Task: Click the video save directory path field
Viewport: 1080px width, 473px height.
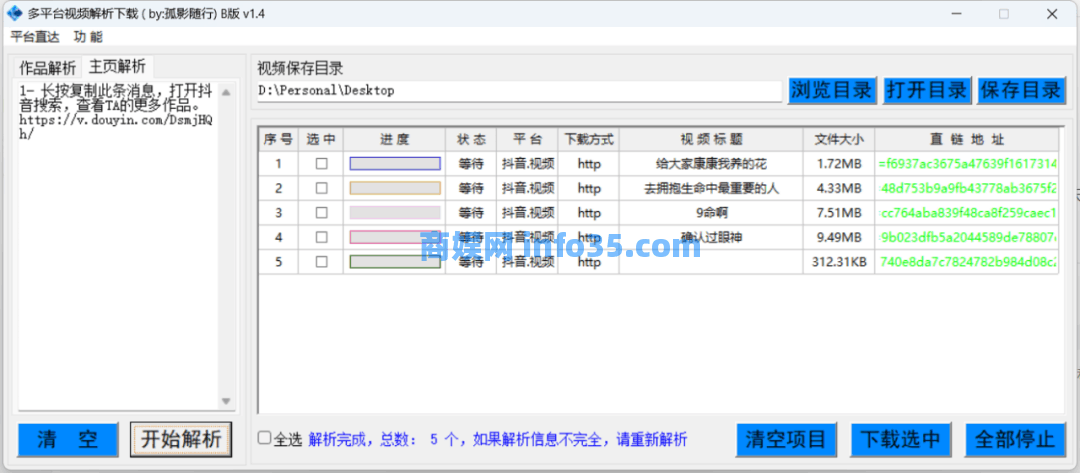Action: click(x=518, y=91)
